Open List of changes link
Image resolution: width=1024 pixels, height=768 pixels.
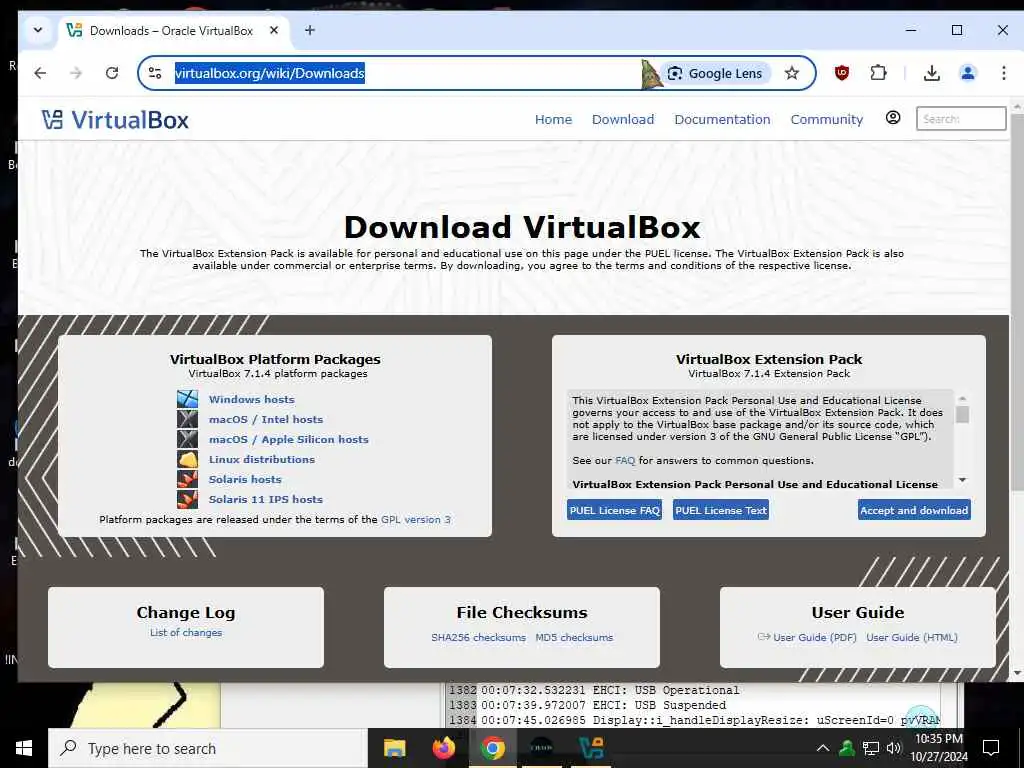(x=186, y=633)
